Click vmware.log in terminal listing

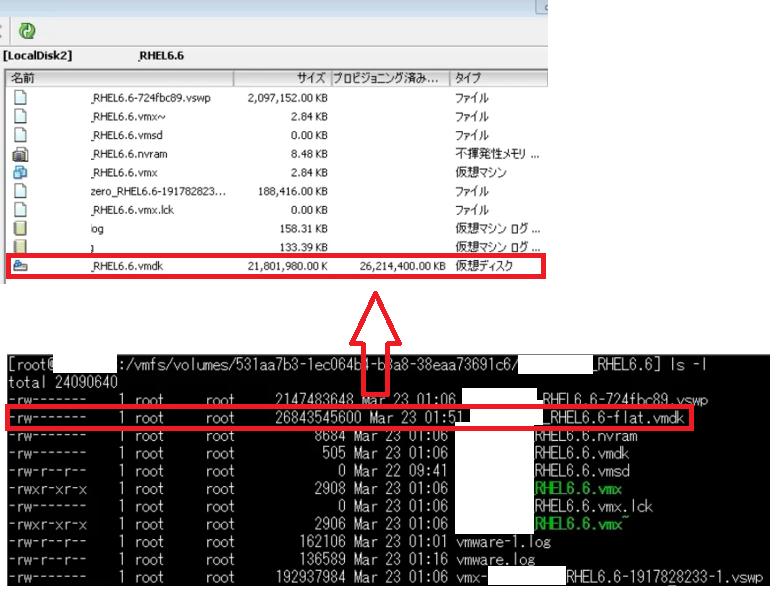click(x=495, y=560)
